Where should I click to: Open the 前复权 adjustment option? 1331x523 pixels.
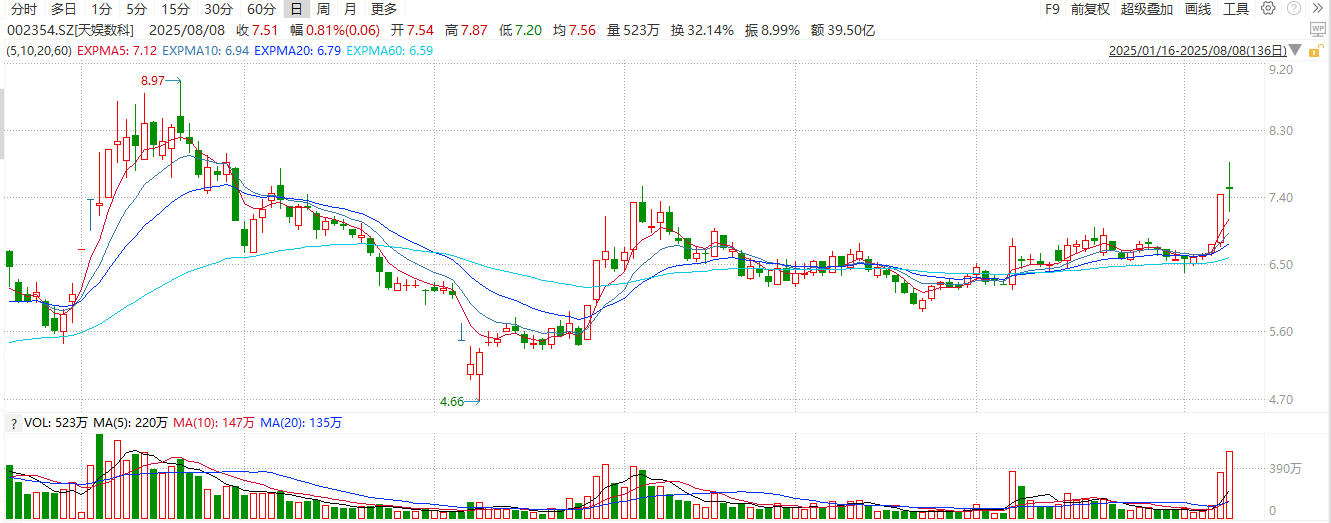[1090, 9]
